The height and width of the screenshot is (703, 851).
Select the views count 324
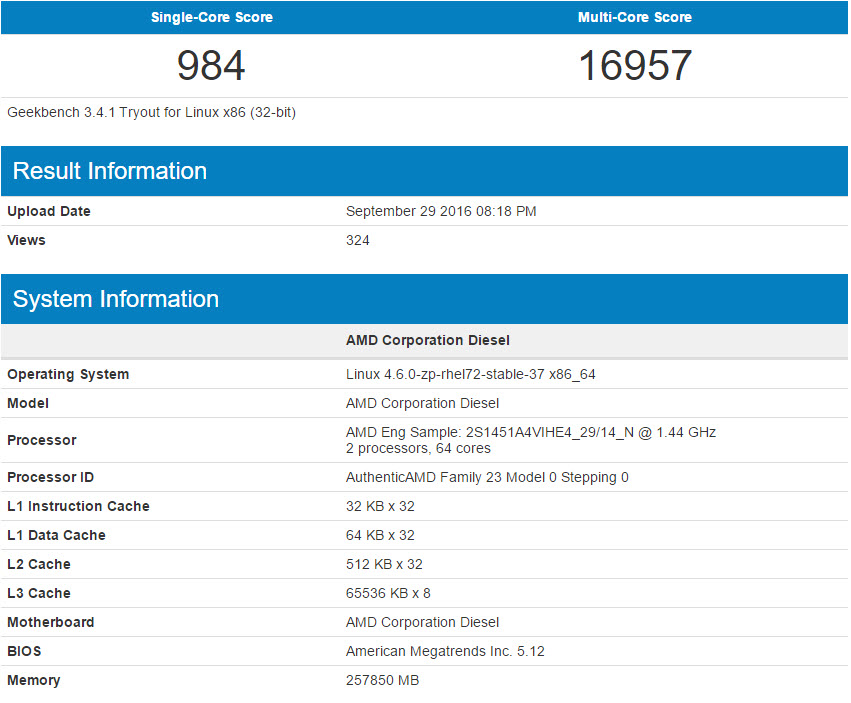pyautogui.click(x=358, y=240)
